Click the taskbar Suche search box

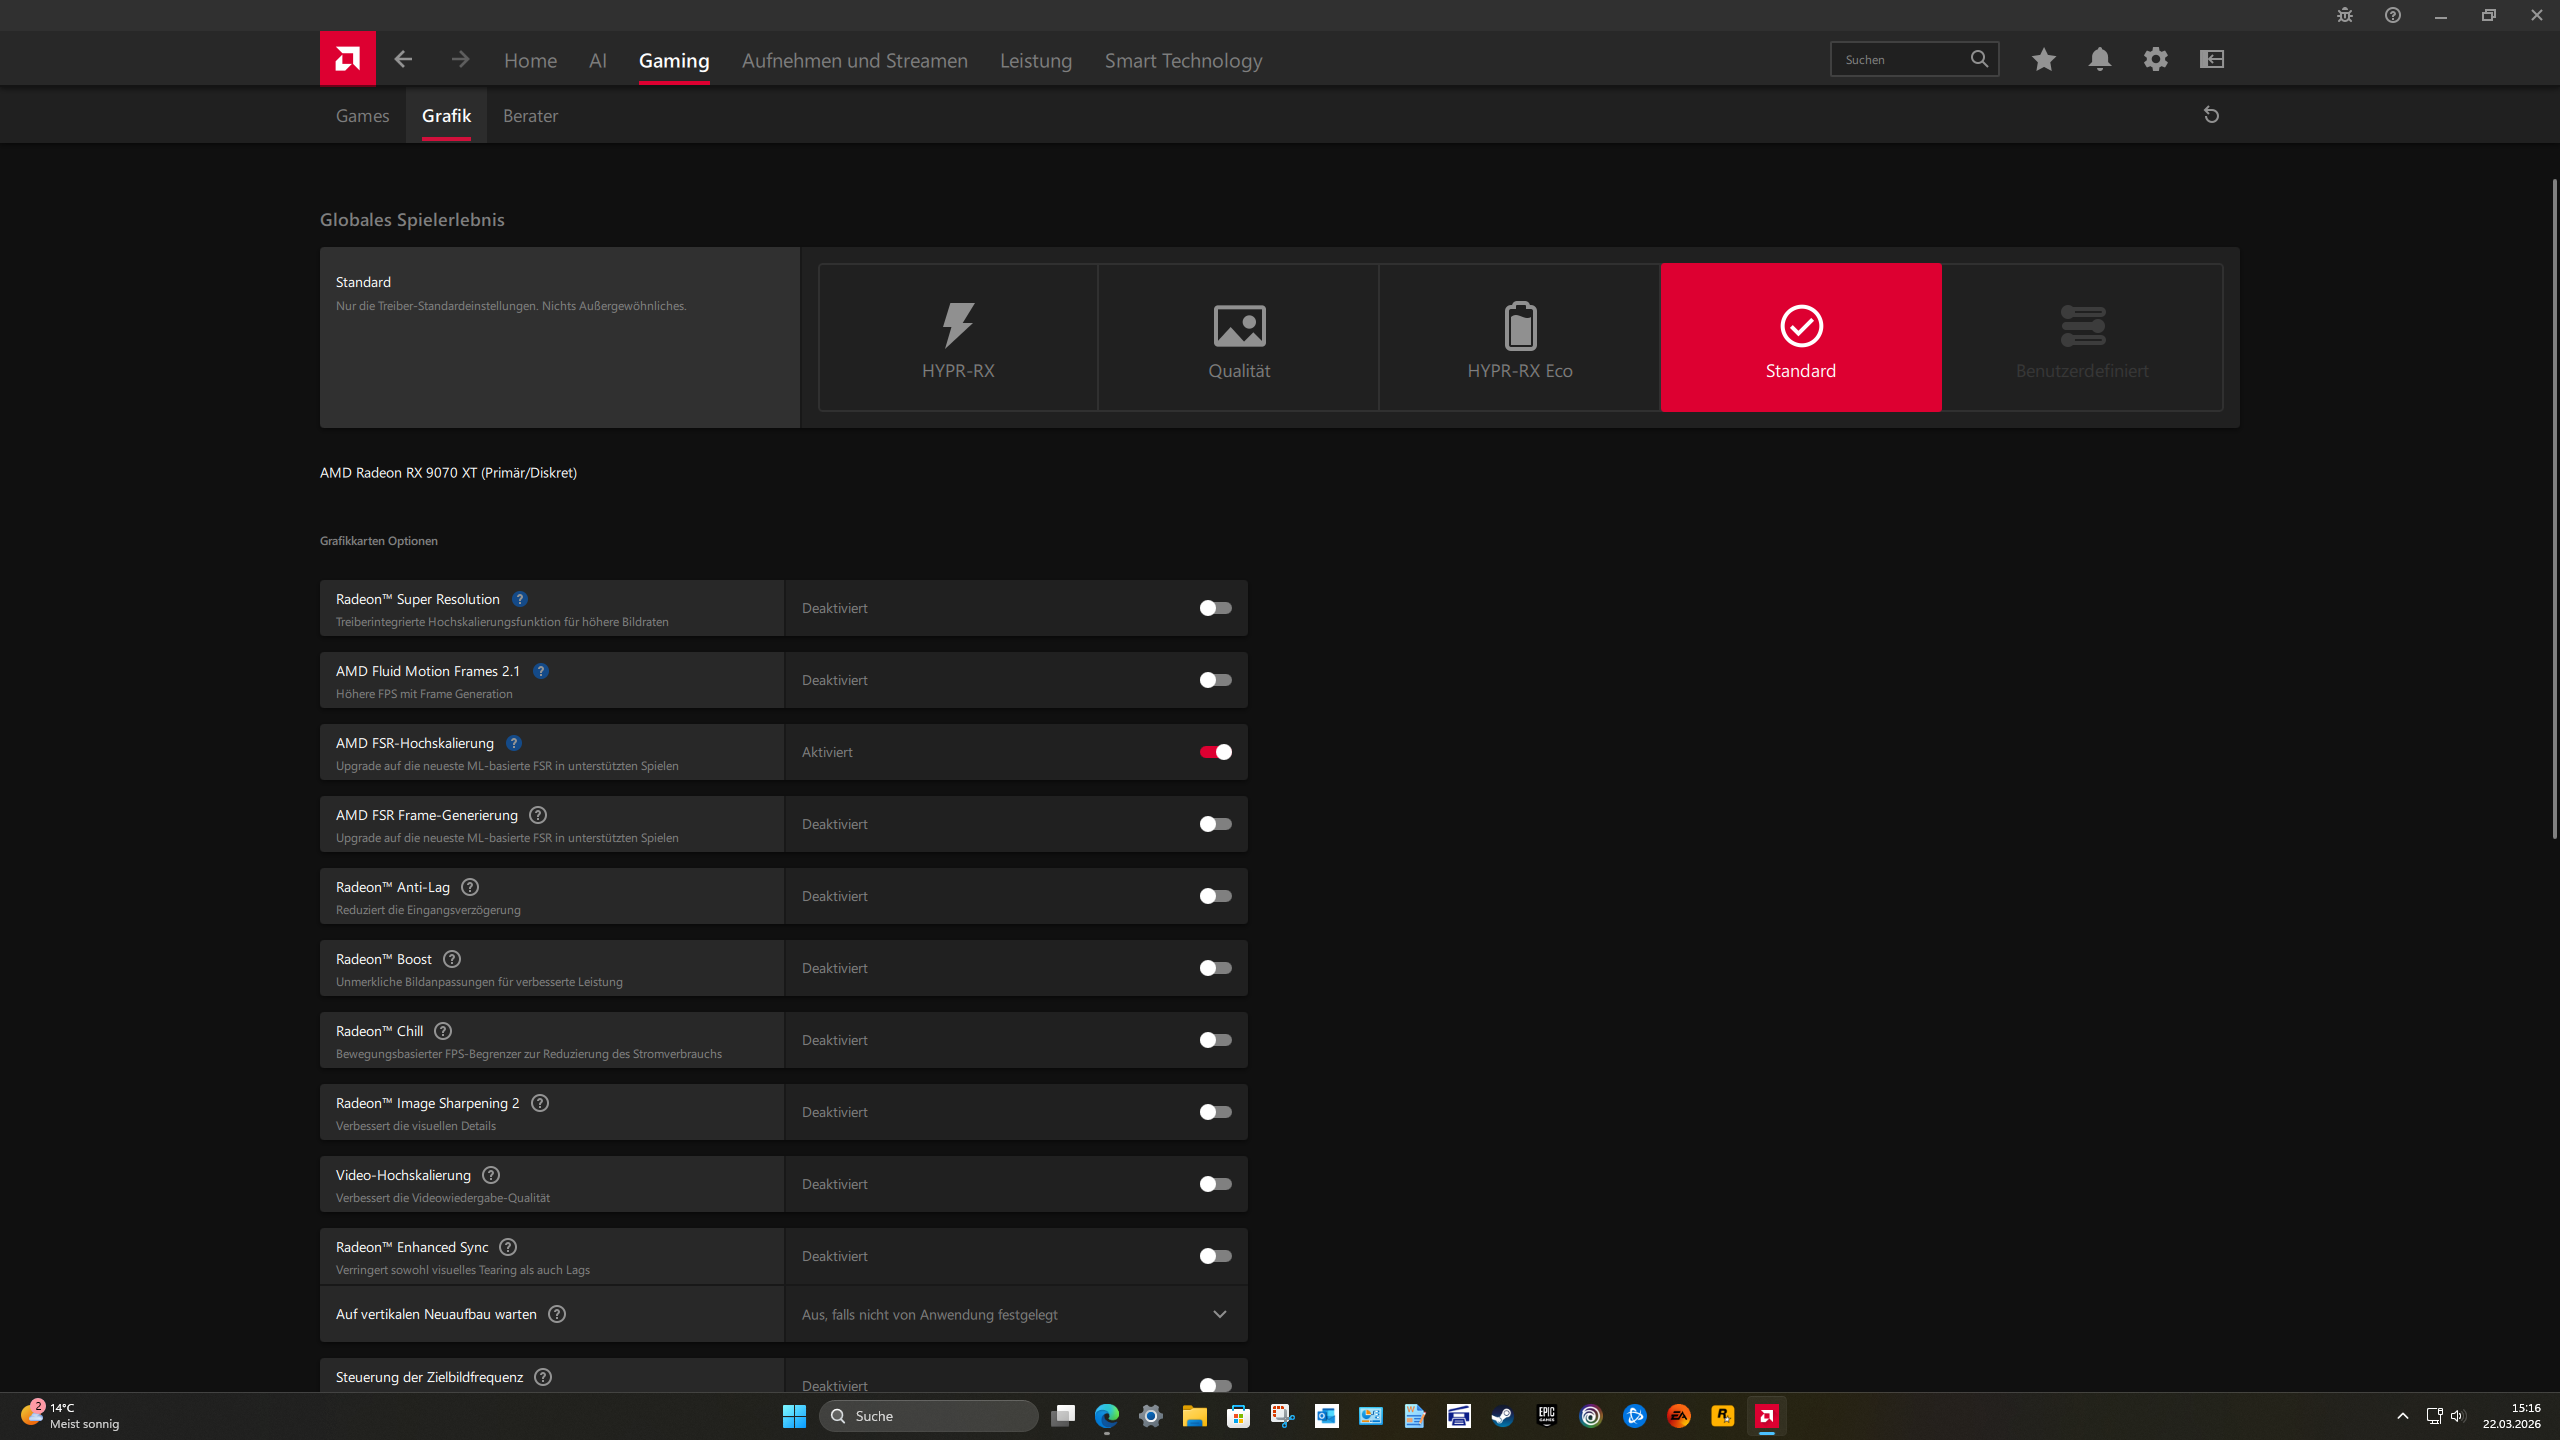[x=928, y=1416]
